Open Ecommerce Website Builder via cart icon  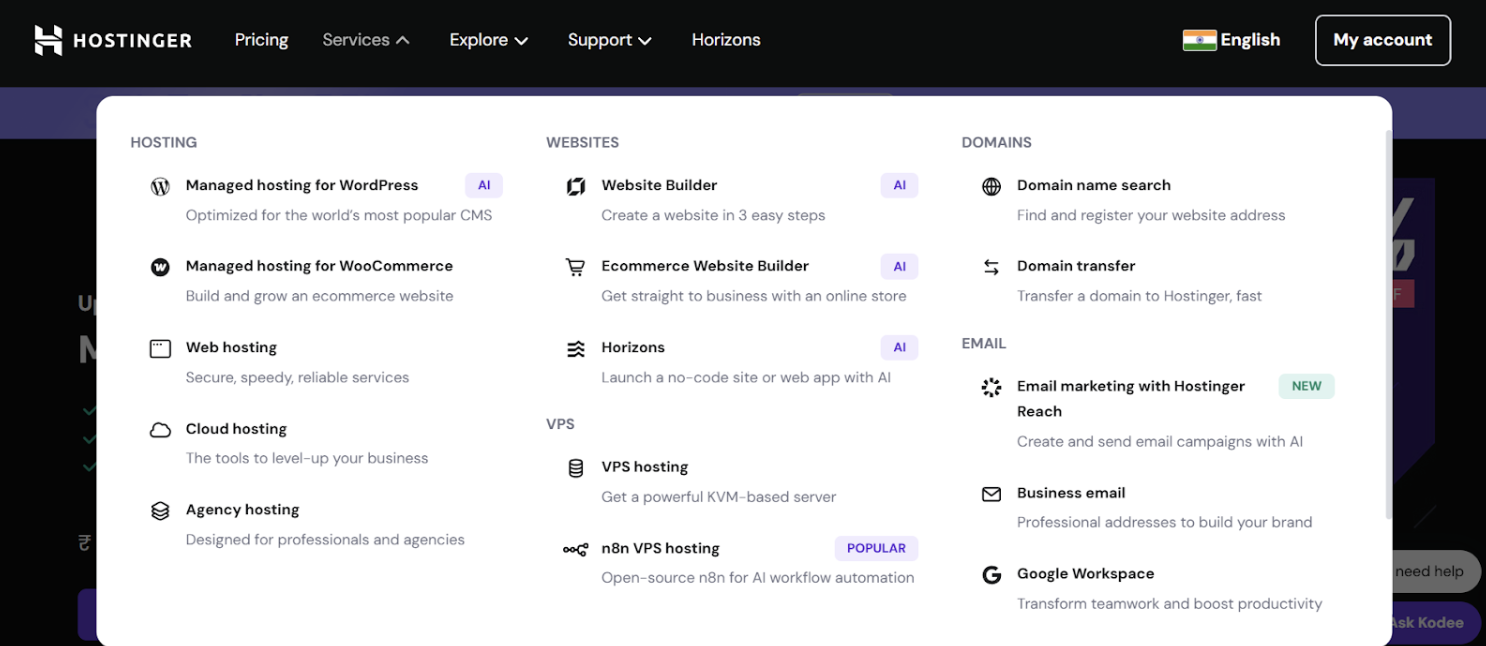pyautogui.click(x=575, y=266)
